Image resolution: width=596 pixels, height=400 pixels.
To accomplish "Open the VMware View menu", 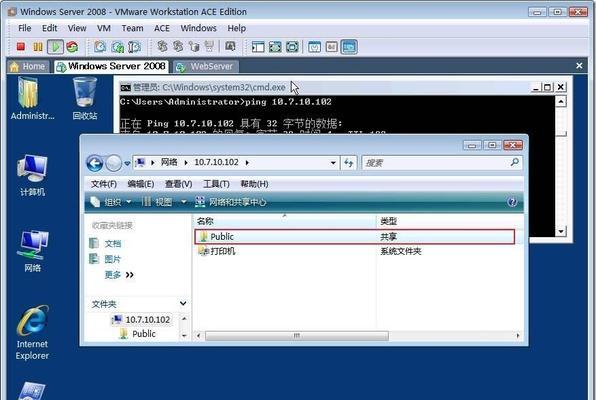I will coord(77,28).
